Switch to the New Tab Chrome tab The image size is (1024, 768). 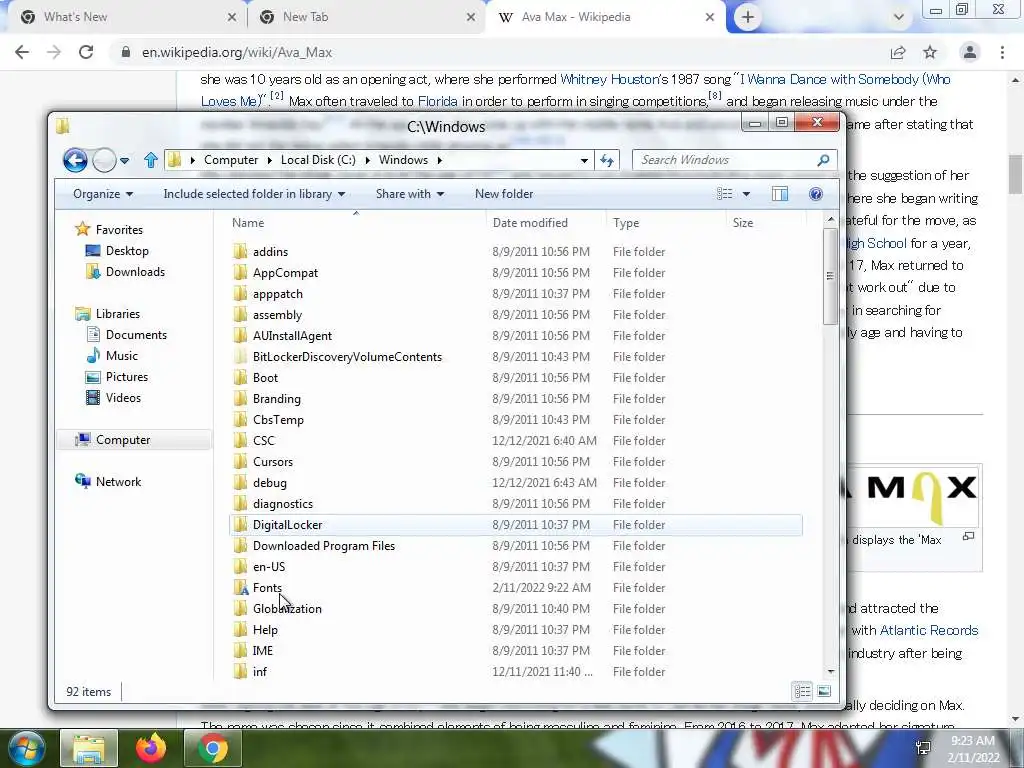pos(367,17)
